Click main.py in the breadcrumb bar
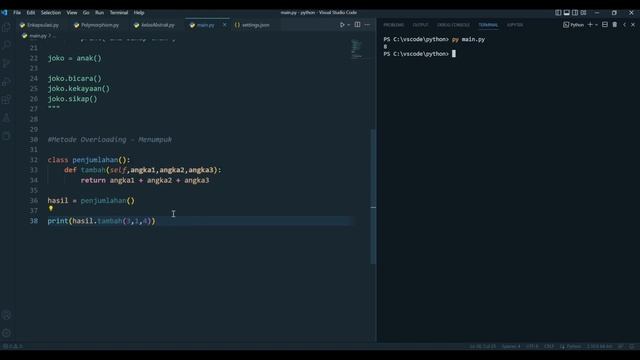The width and height of the screenshot is (640, 360). pyautogui.click(x=38, y=36)
